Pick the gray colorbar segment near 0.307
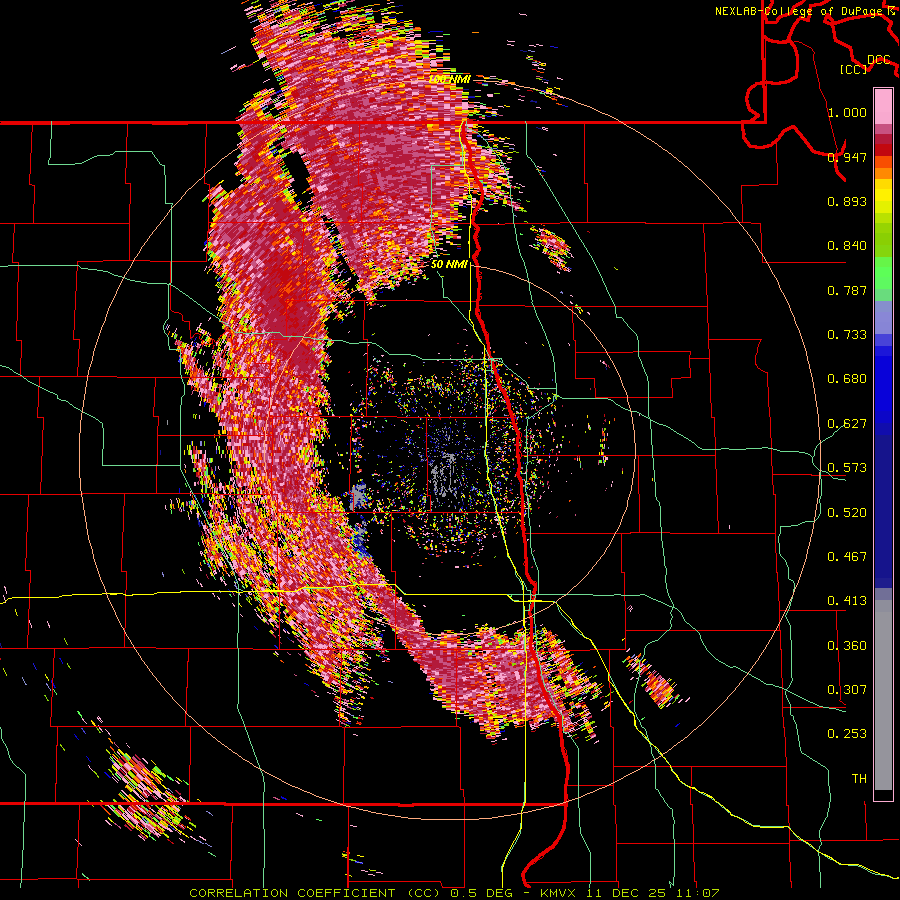This screenshot has height=900, width=900. point(883,695)
